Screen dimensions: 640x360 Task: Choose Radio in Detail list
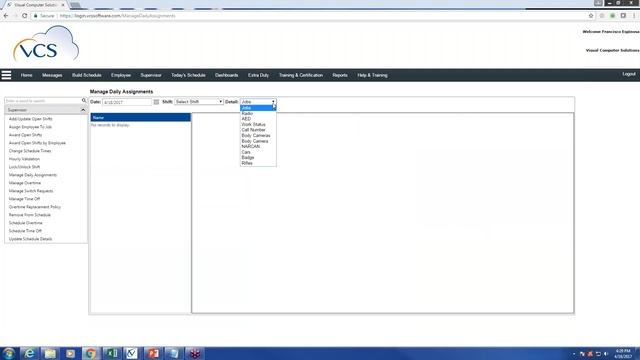point(258,113)
